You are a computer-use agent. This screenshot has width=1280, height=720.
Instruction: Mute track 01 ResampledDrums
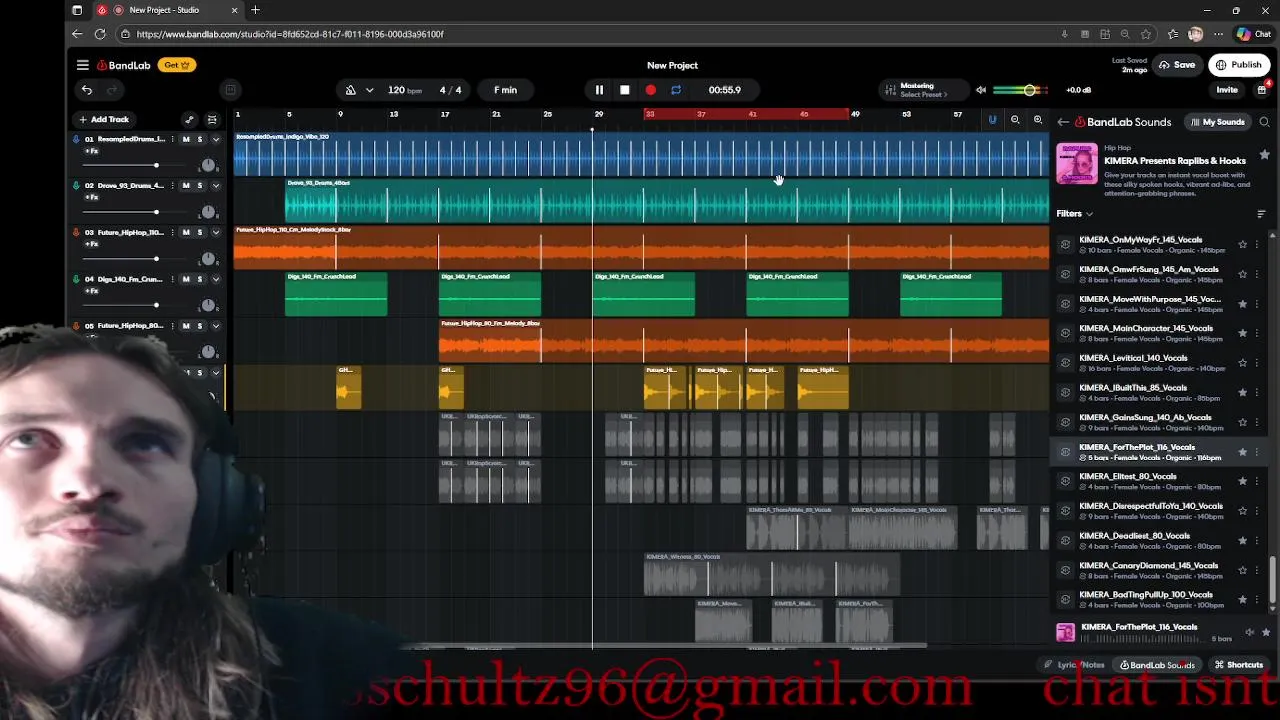point(185,139)
